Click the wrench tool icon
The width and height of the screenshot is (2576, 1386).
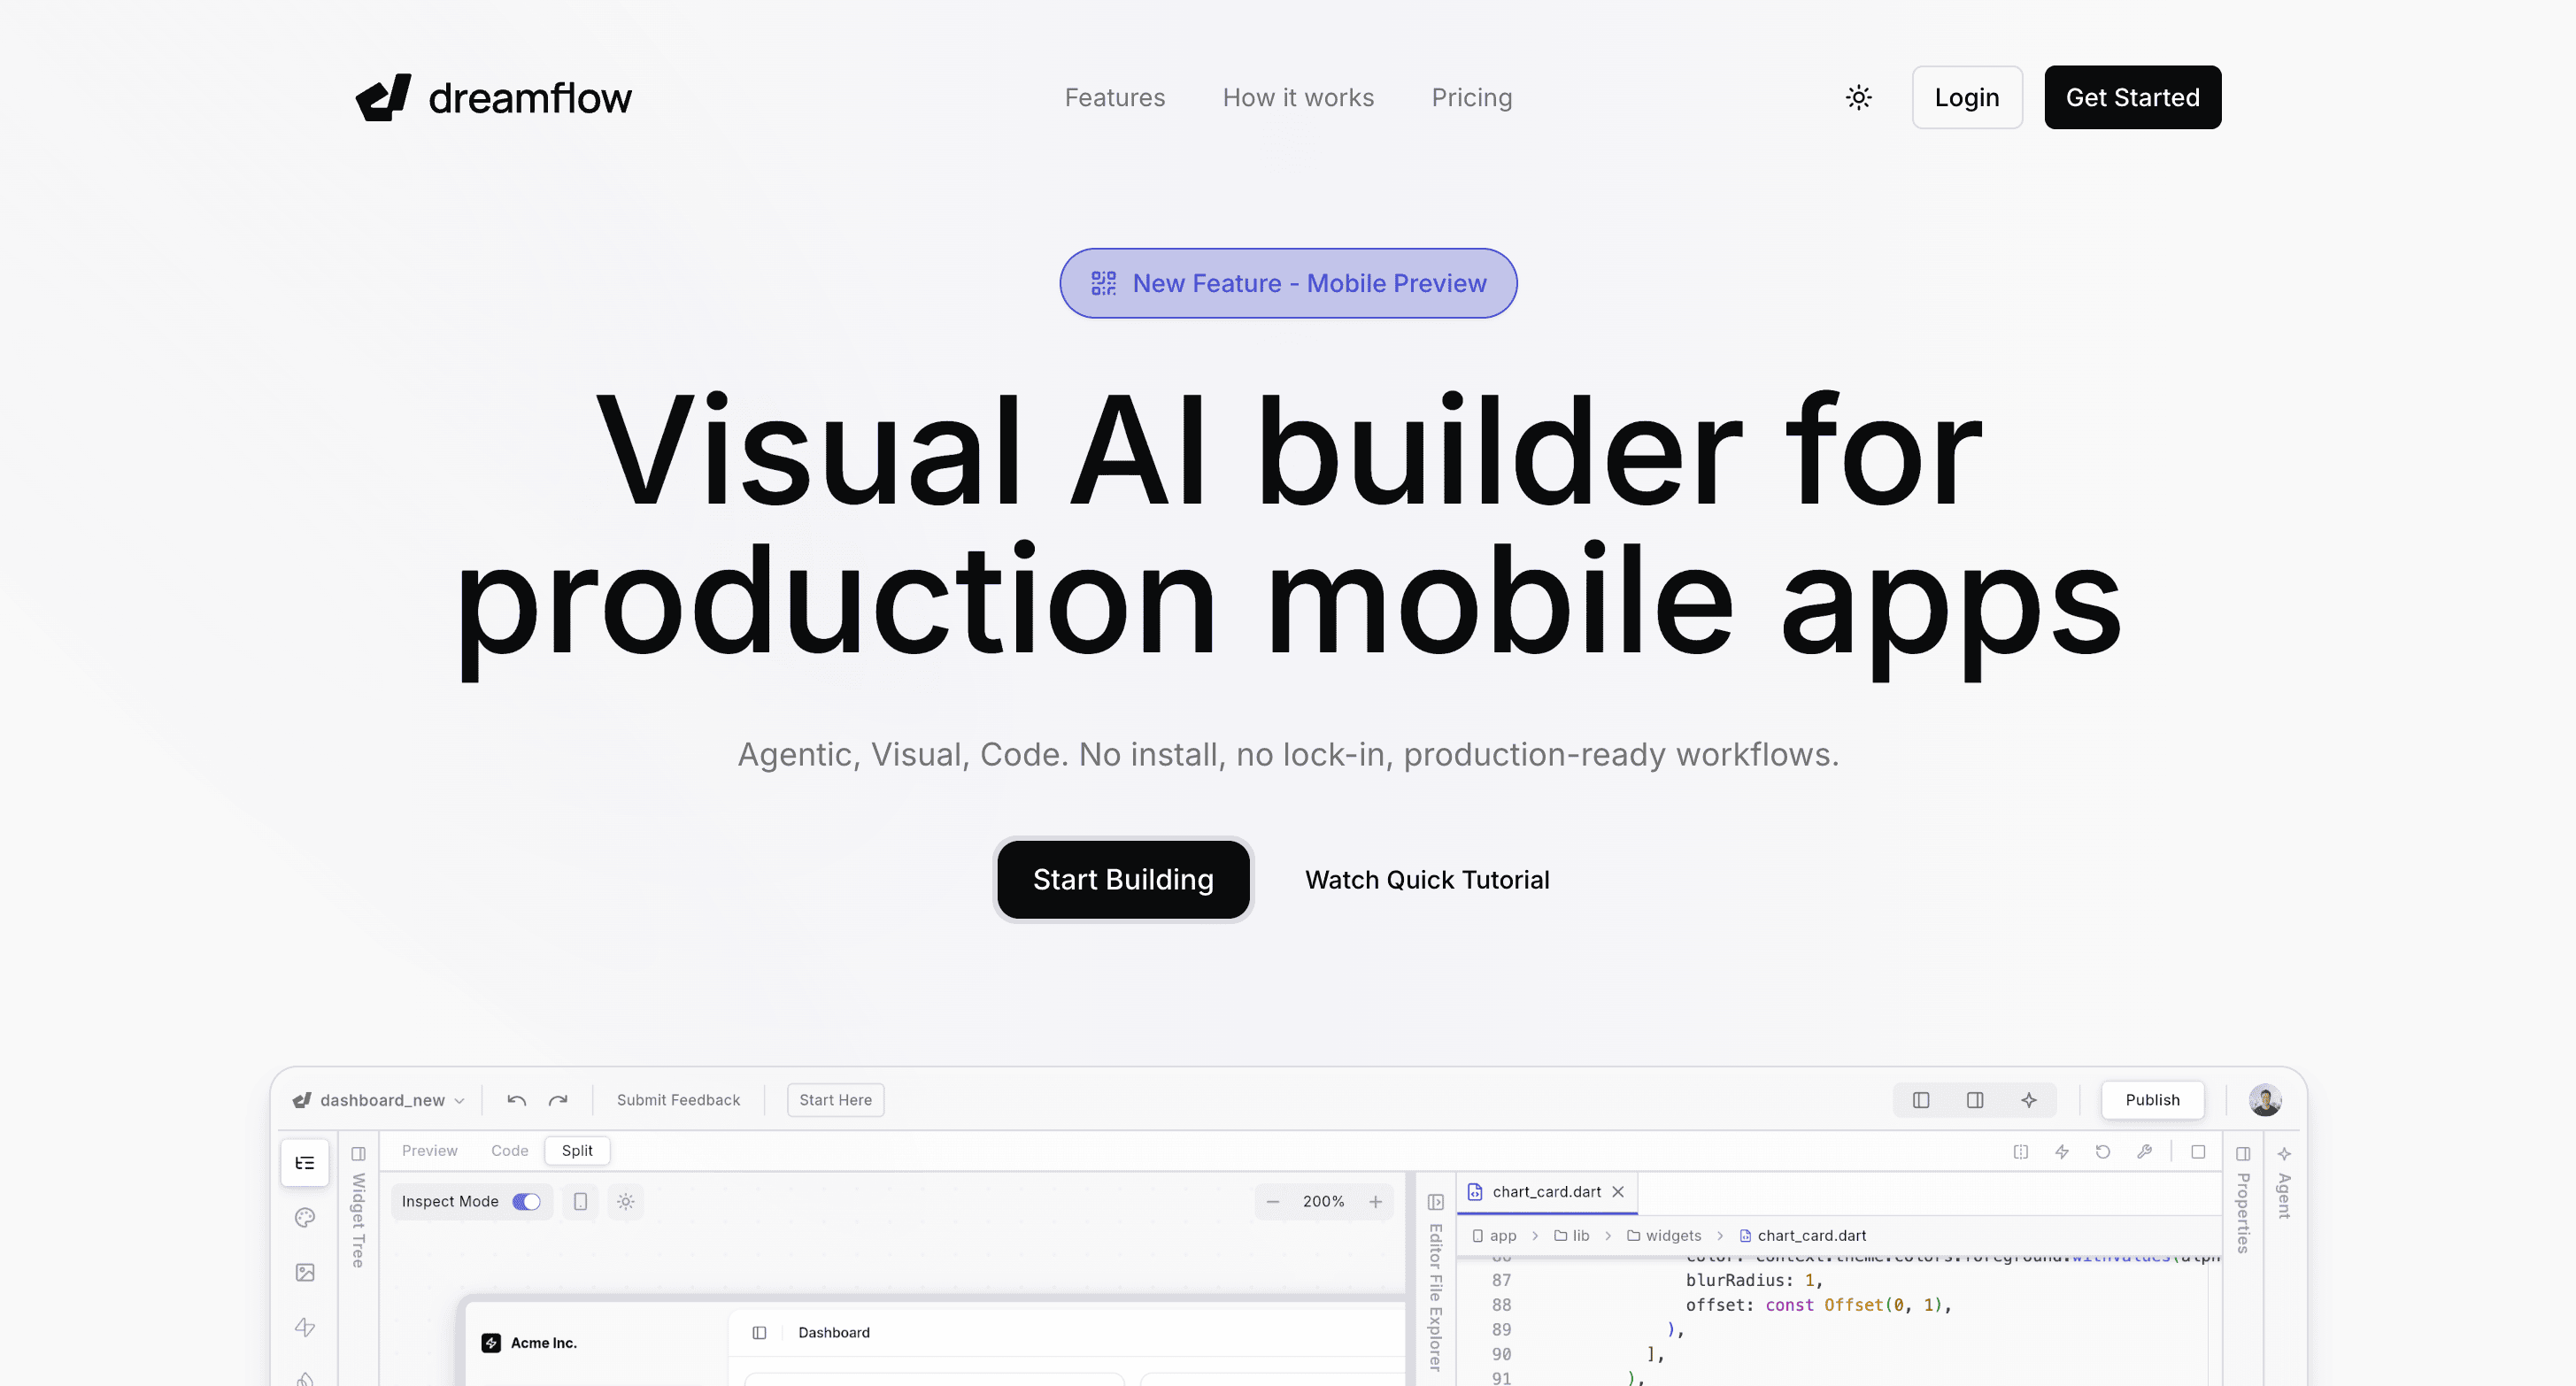2144,1151
